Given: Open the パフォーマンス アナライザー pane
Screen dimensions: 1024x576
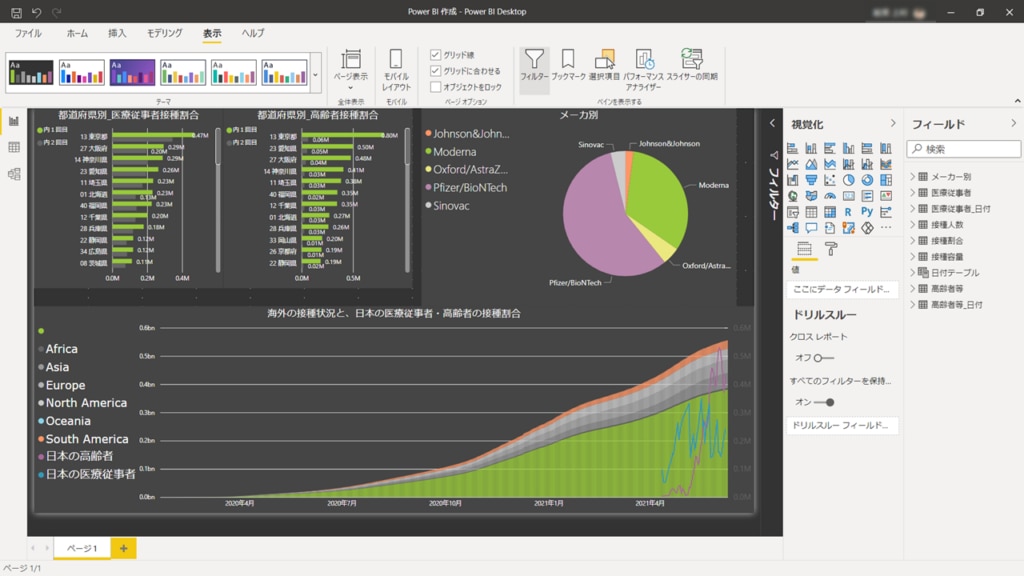Looking at the screenshot, I should click(x=644, y=69).
